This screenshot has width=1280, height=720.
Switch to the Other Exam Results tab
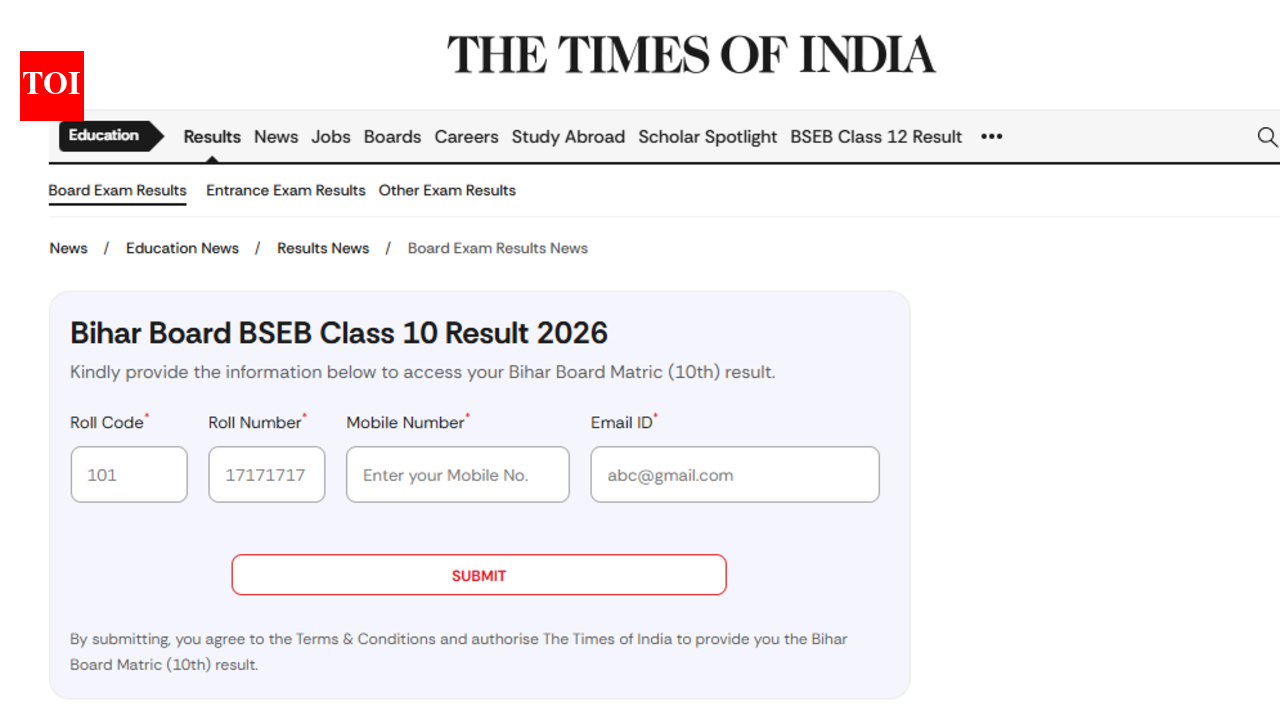click(447, 190)
